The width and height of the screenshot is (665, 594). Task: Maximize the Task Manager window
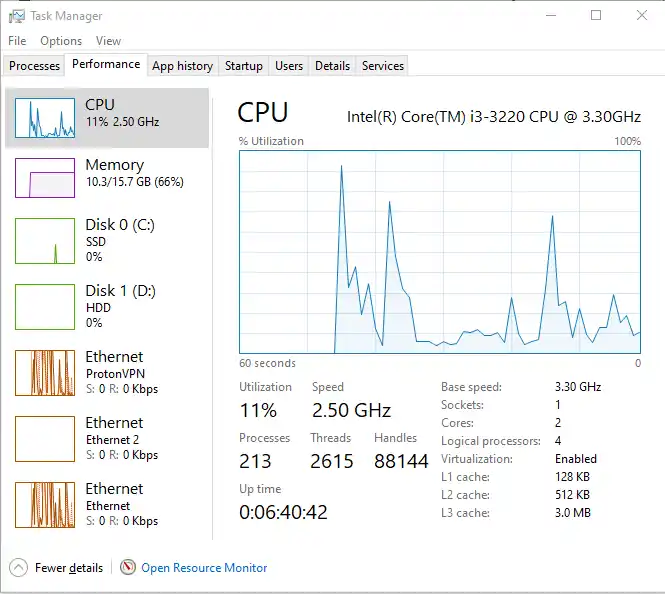click(596, 16)
